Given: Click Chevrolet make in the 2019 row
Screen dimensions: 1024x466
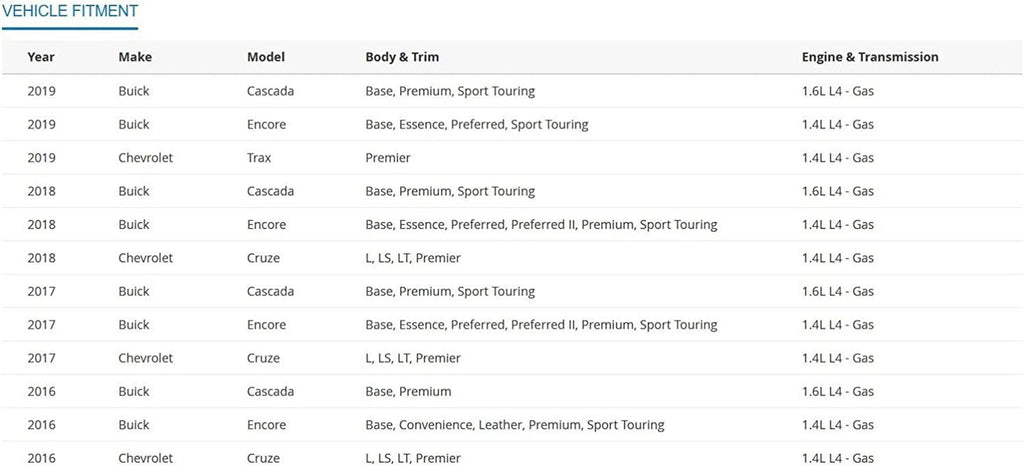Looking at the screenshot, I should click(145, 158).
